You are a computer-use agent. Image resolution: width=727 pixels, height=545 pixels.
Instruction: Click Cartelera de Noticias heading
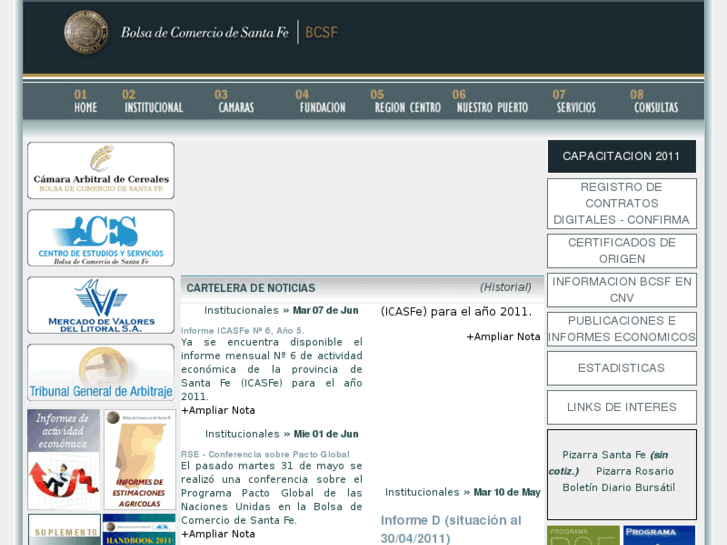(251, 288)
